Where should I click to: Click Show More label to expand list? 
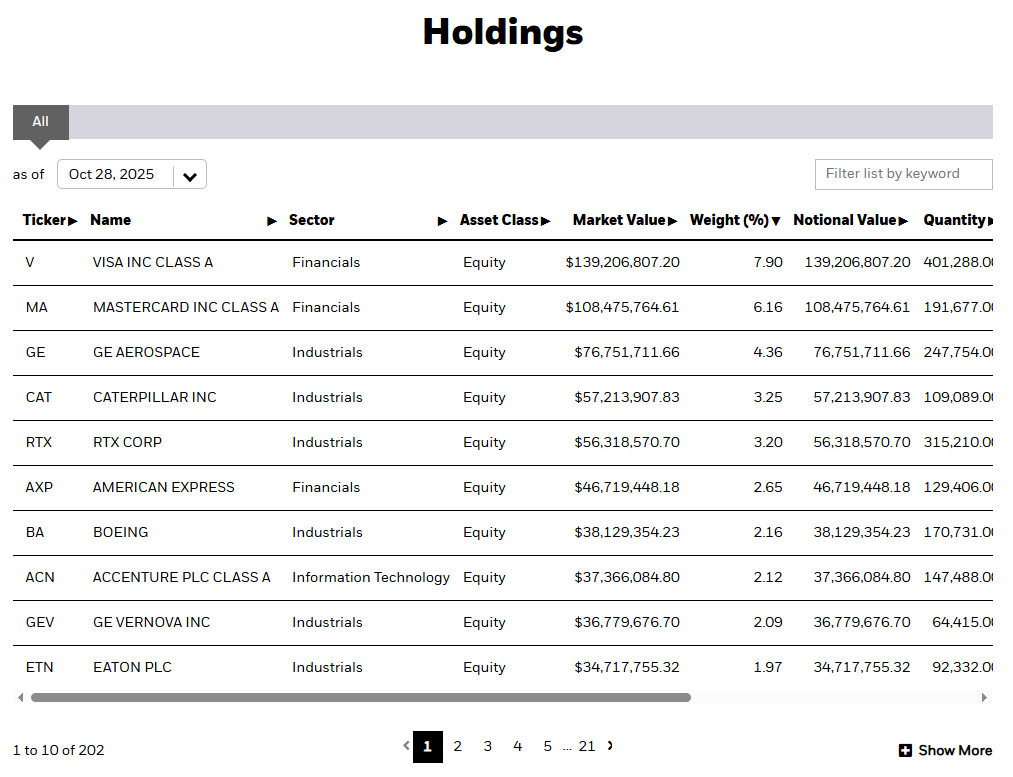pyautogui.click(x=955, y=751)
